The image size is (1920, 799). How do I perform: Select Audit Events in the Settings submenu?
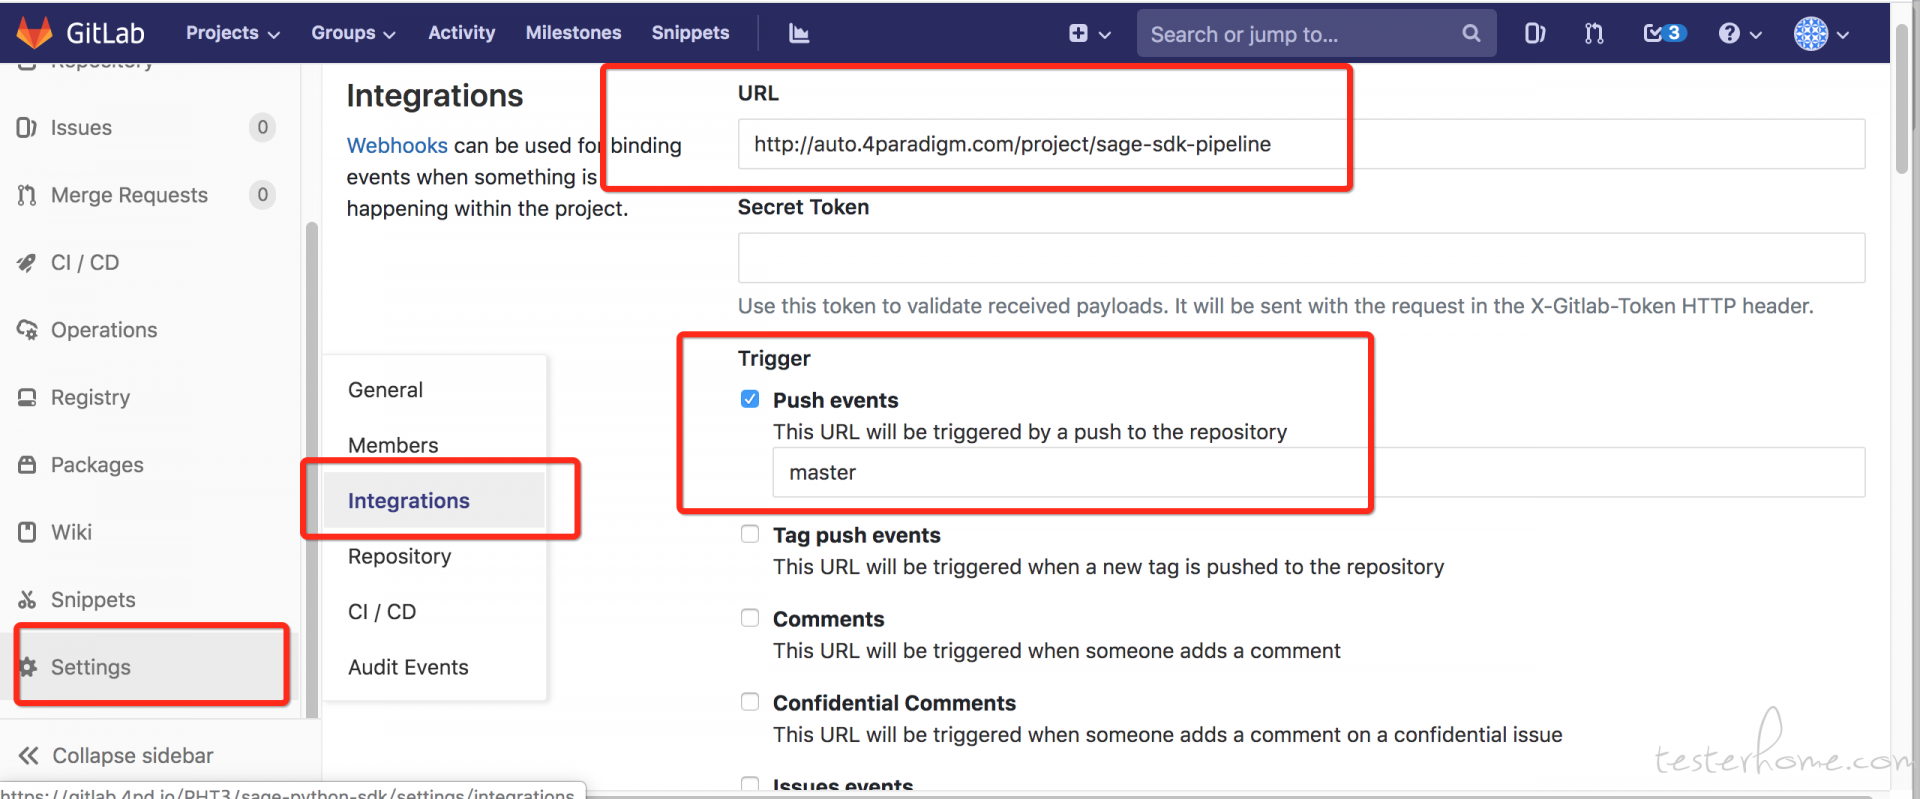pos(408,667)
